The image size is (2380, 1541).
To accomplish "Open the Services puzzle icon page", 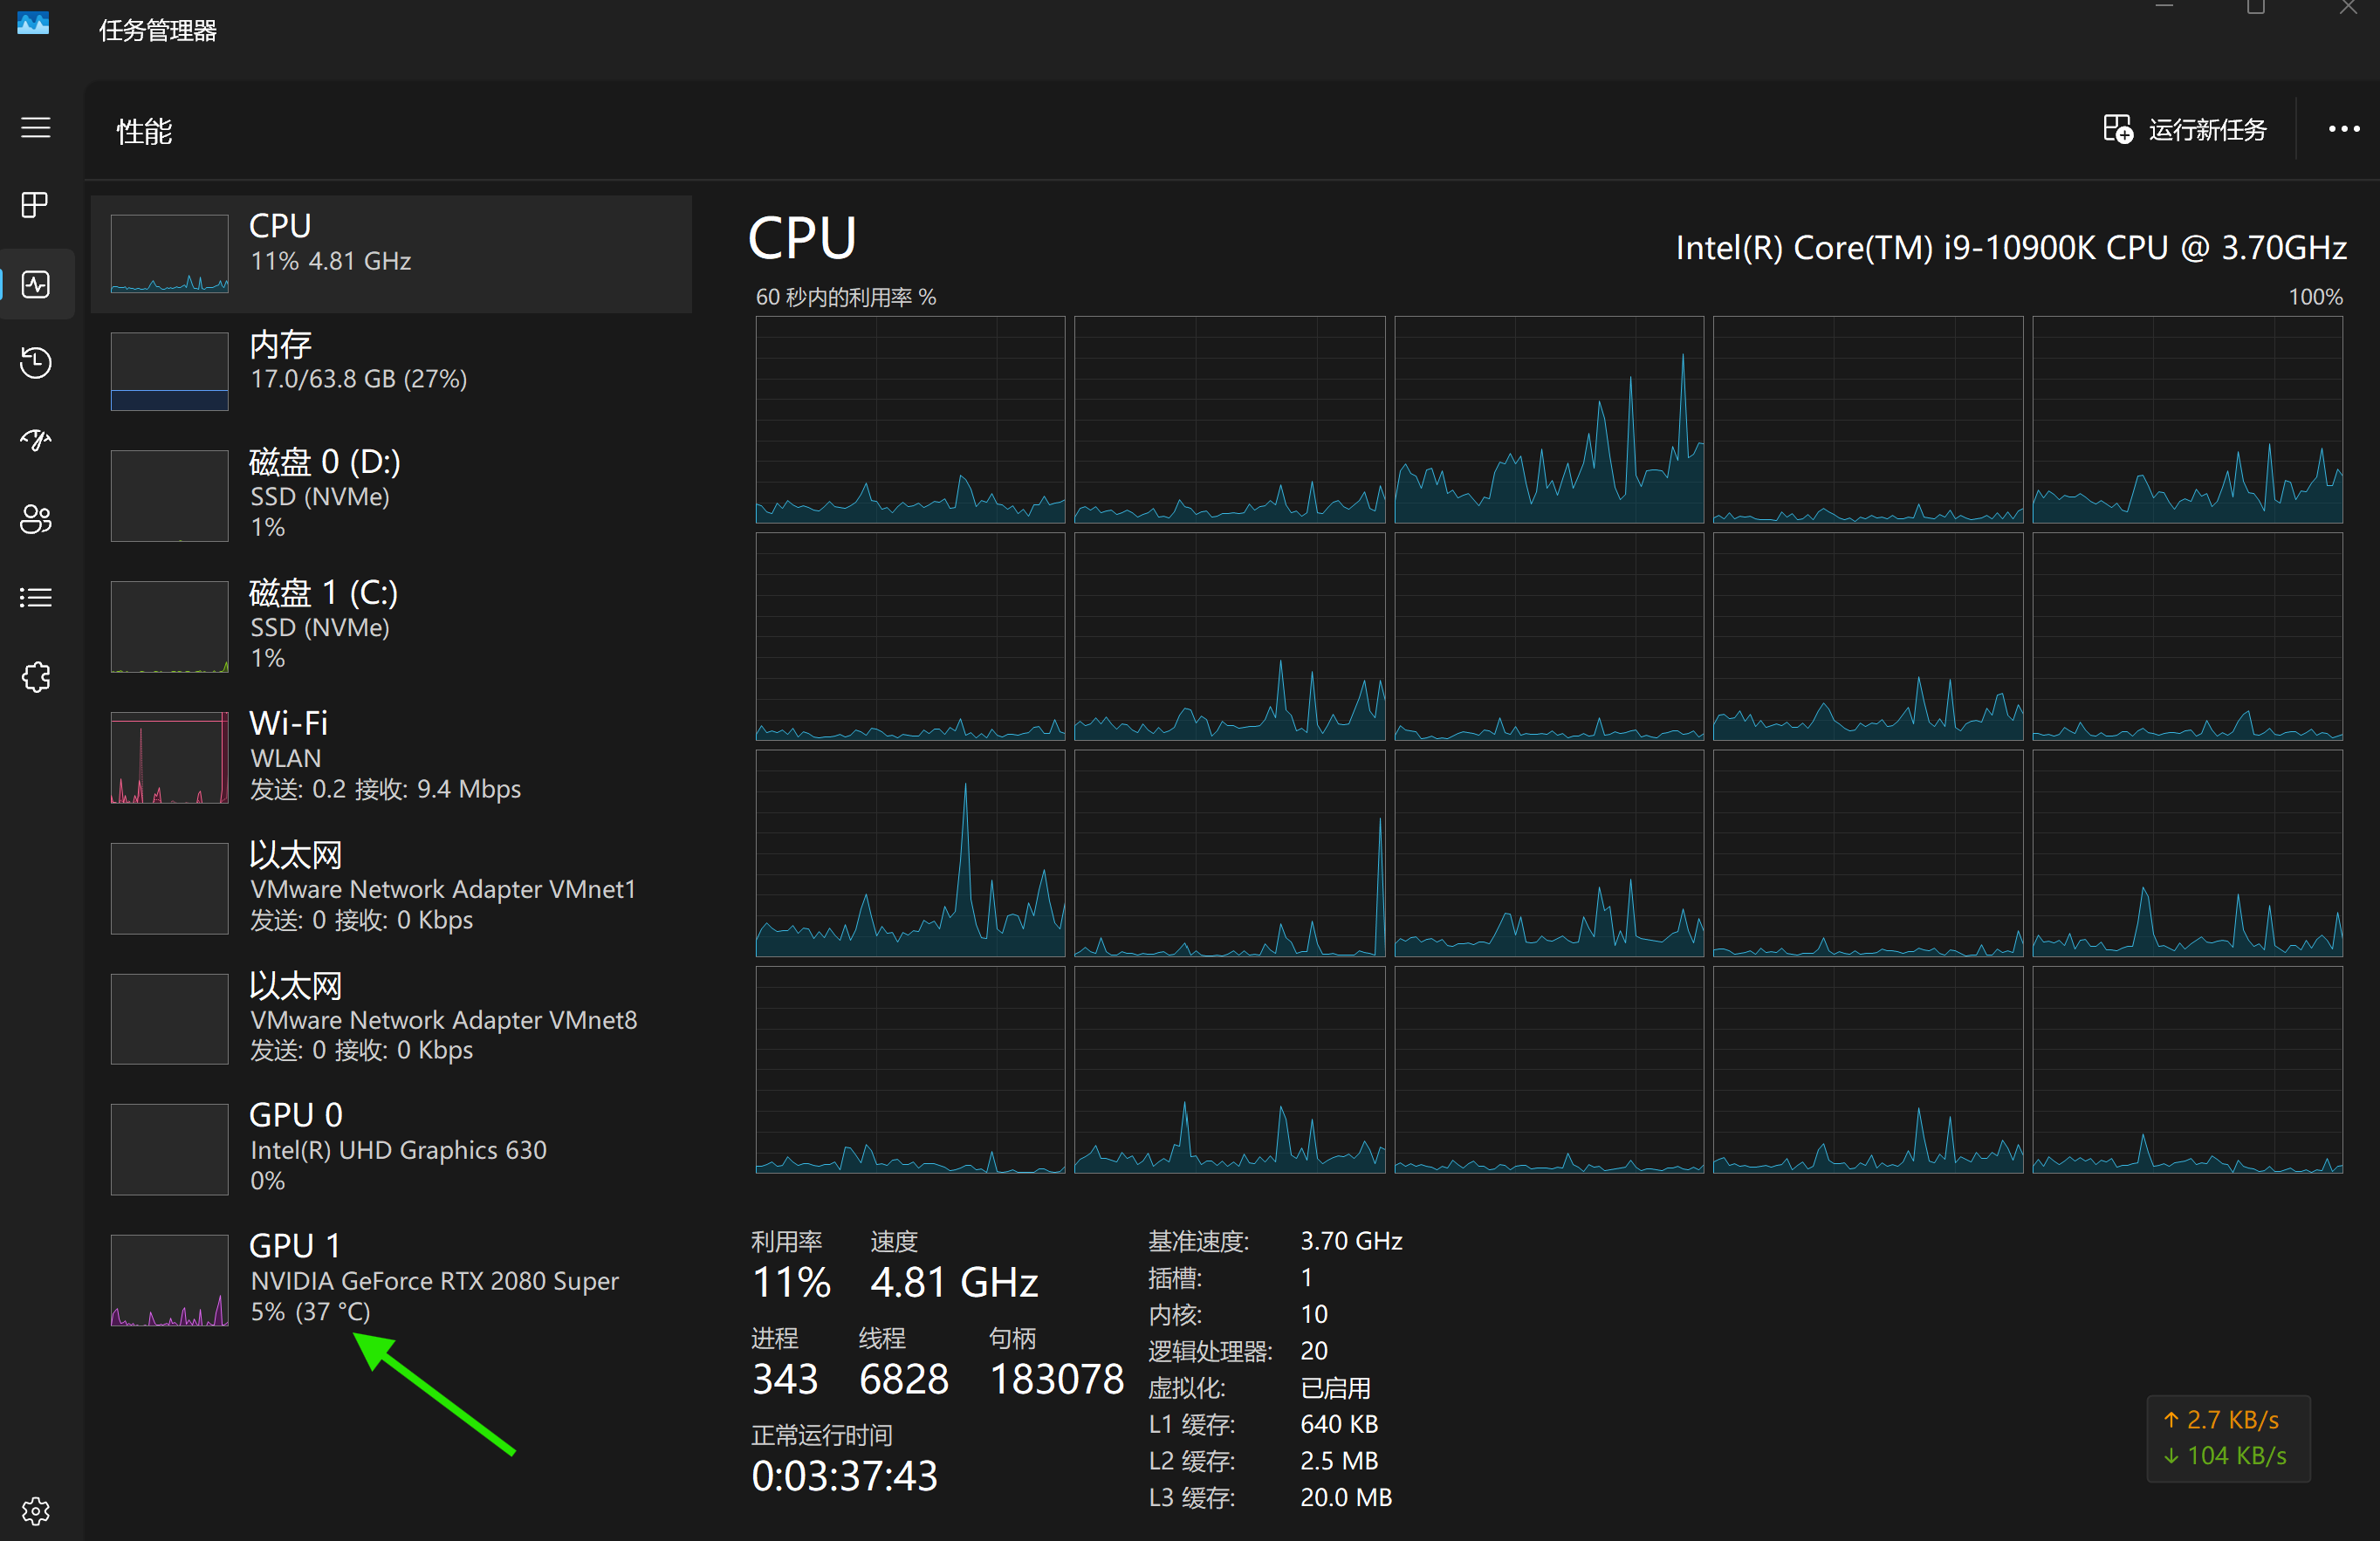I will pos(36,677).
